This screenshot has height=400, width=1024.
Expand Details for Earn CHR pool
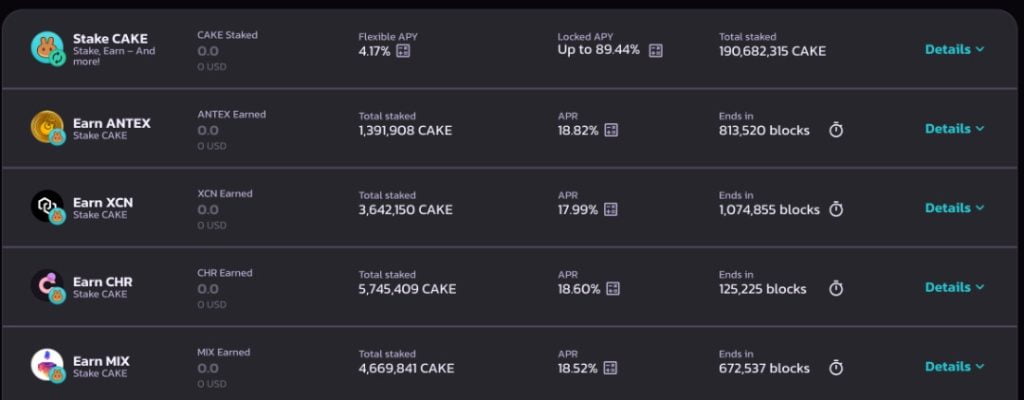click(x=954, y=287)
